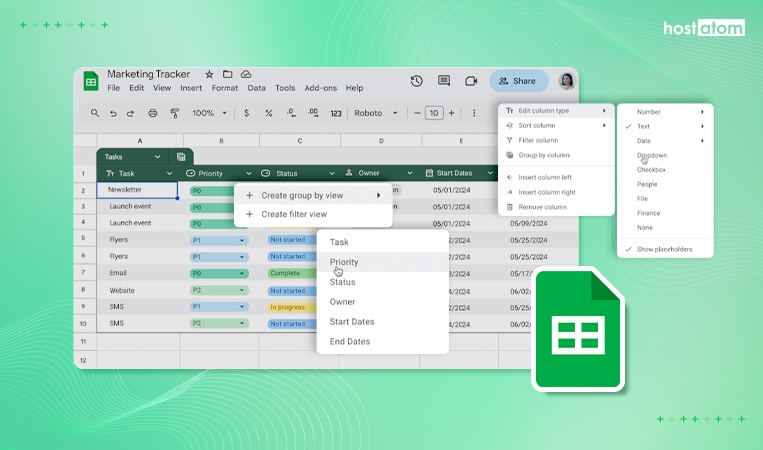Viewport: 763px width, 450px height.
Task: Open the Insert menu
Action: [x=191, y=88]
